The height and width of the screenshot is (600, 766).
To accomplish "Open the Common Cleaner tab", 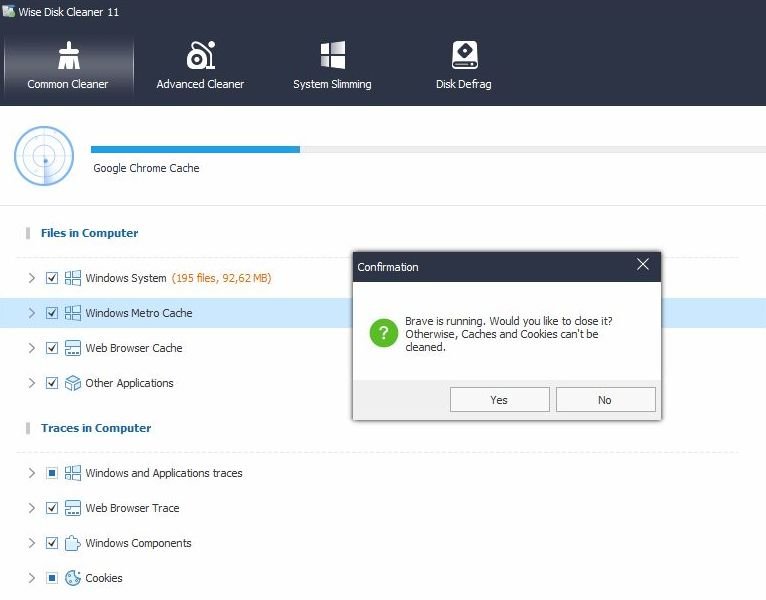I will click(x=68, y=66).
